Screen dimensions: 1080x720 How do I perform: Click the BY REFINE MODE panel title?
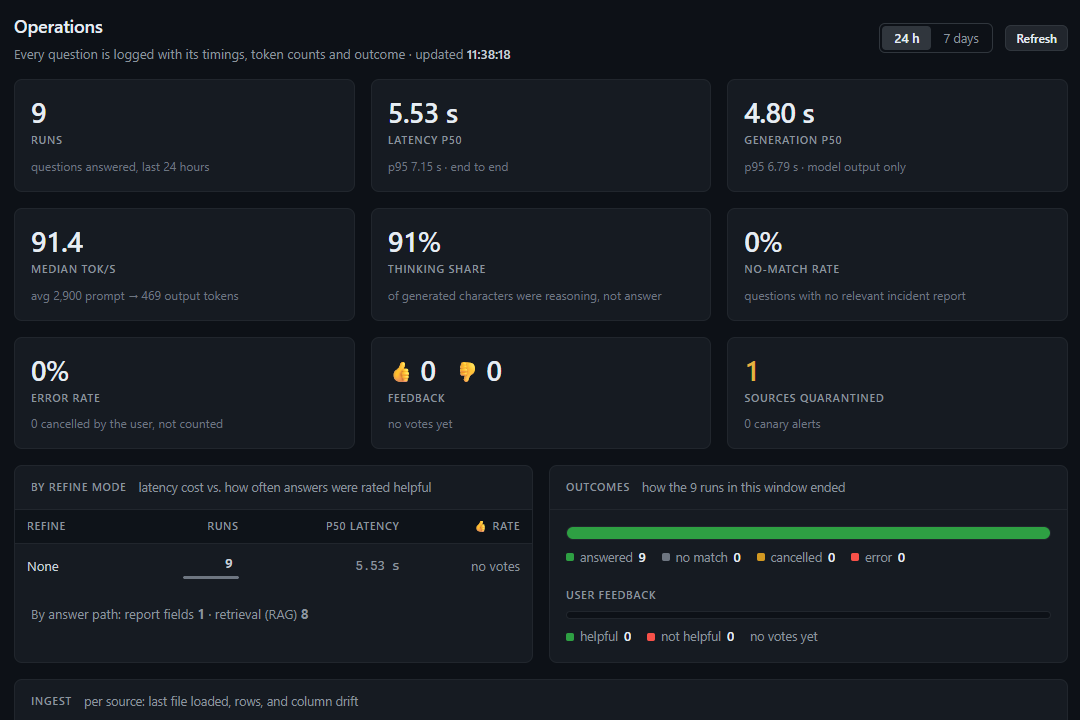coord(79,487)
